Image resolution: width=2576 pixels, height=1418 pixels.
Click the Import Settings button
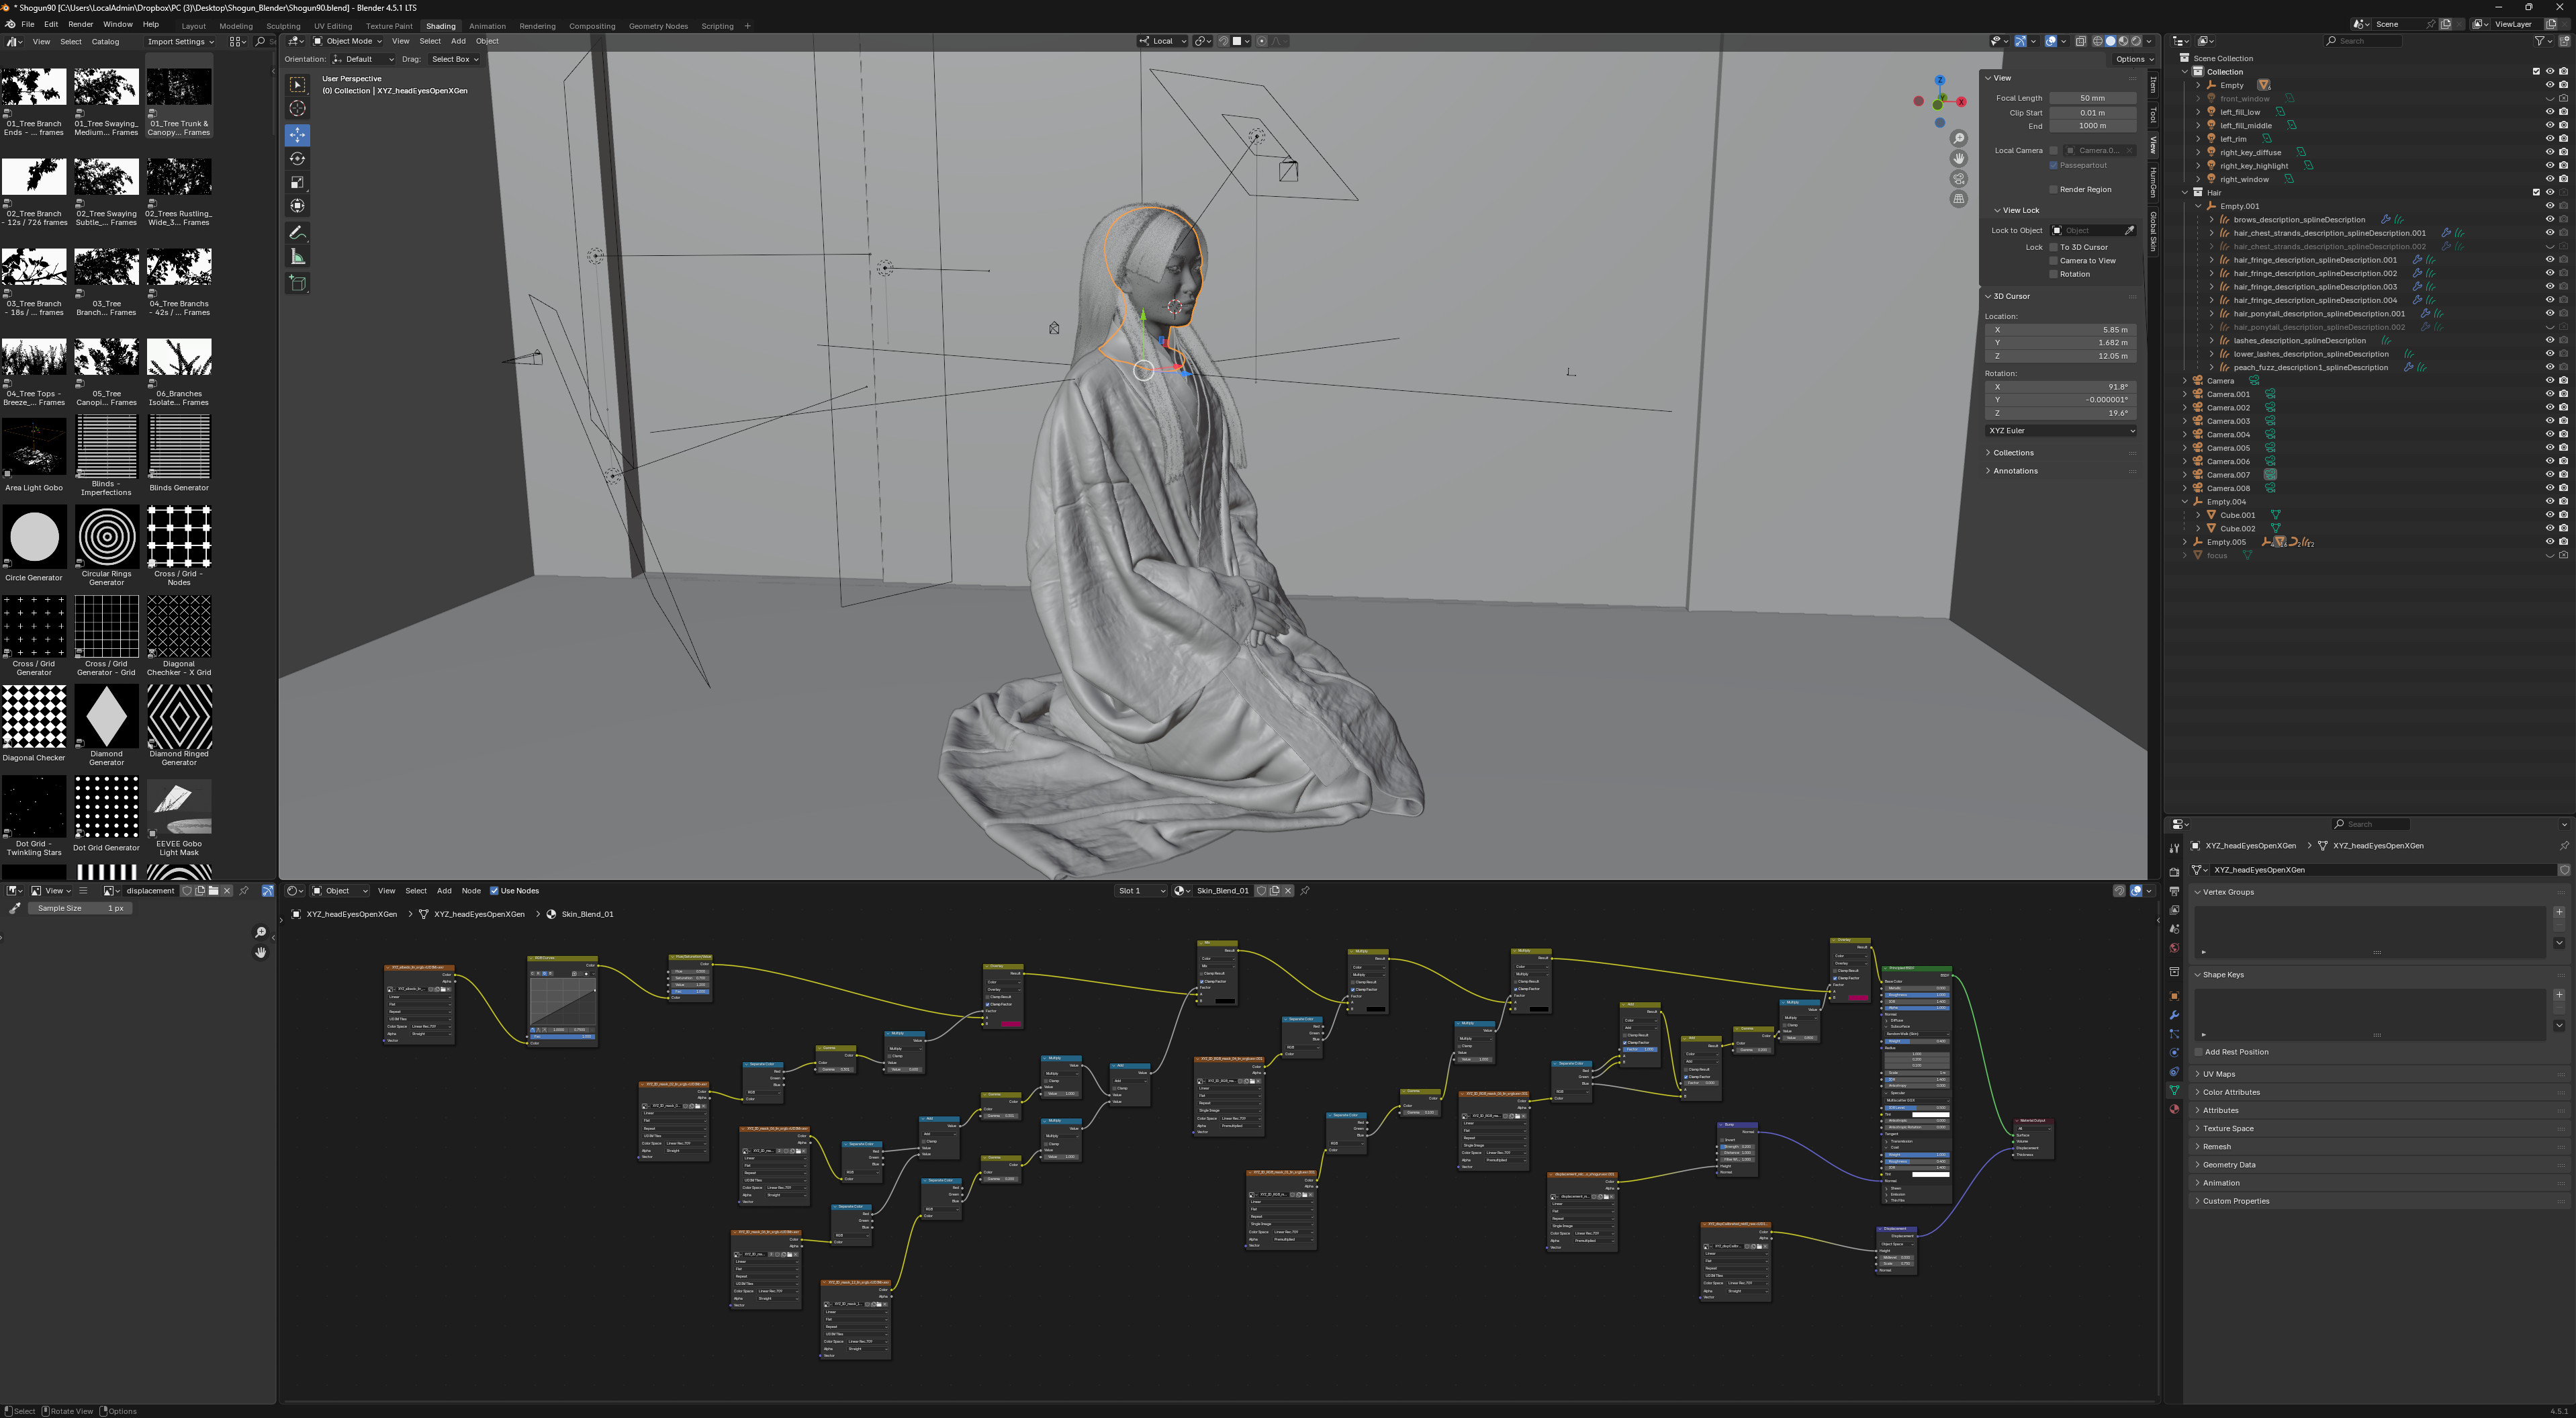(180, 42)
